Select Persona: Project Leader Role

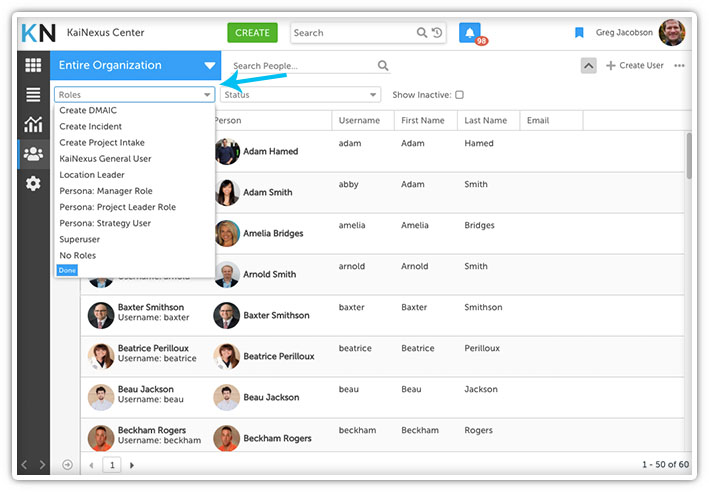[118, 207]
